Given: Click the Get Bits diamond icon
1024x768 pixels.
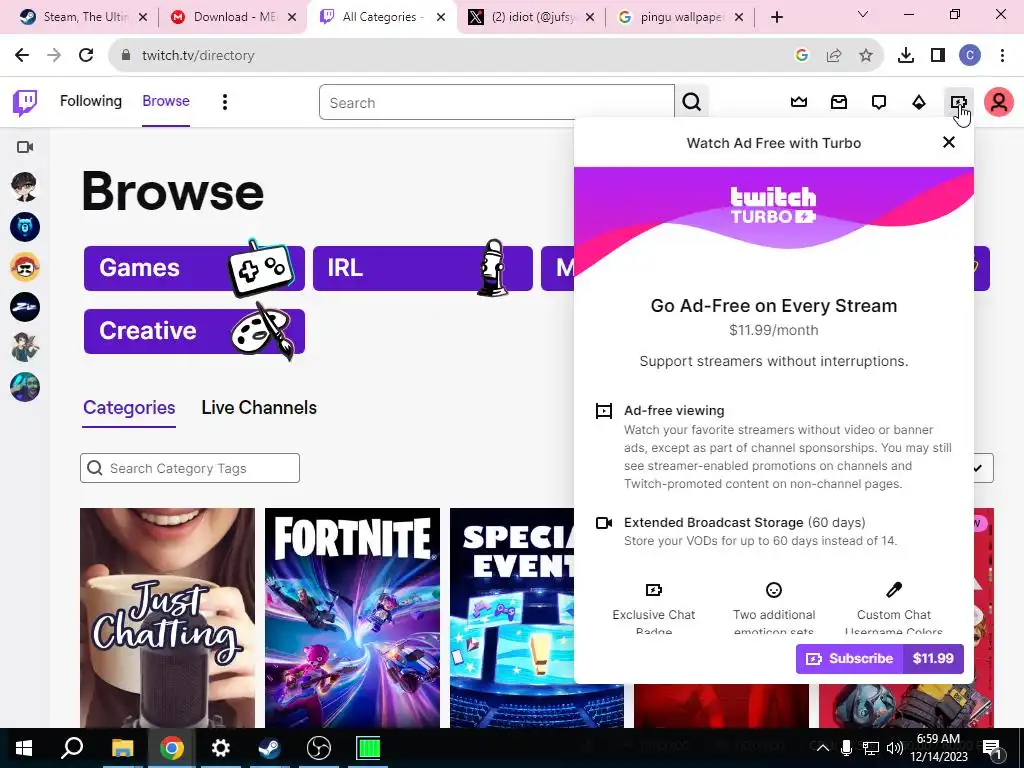Looking at the screenshot, I should click(919, 102).
